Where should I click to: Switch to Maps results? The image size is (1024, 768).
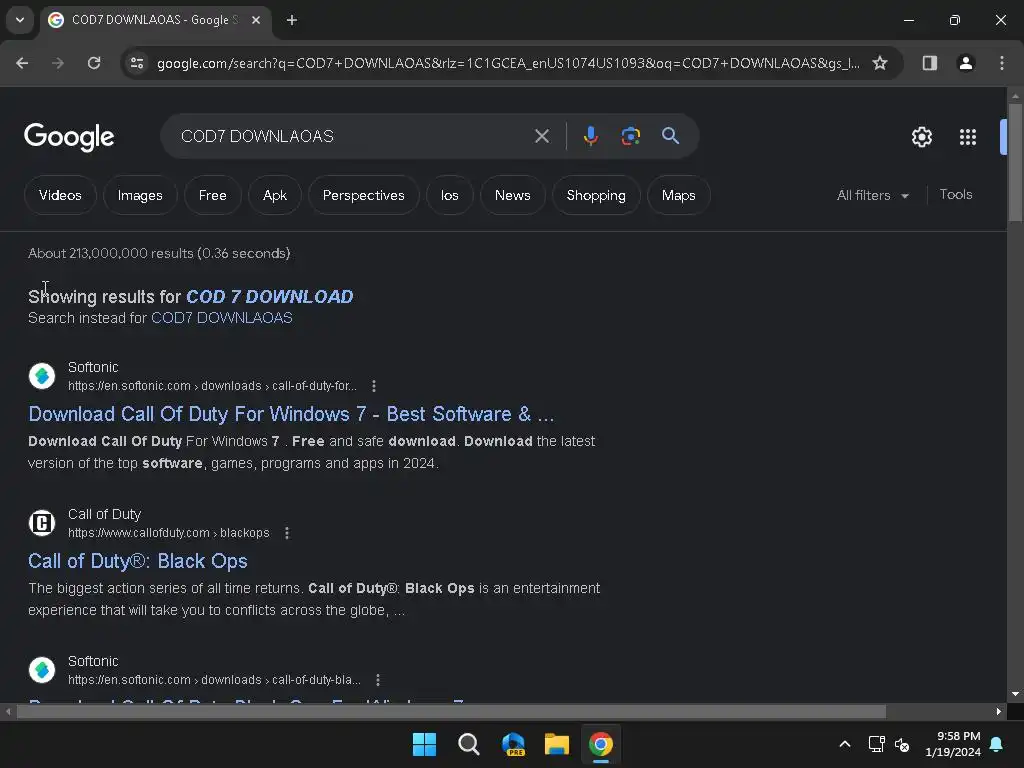pos(678,195)
